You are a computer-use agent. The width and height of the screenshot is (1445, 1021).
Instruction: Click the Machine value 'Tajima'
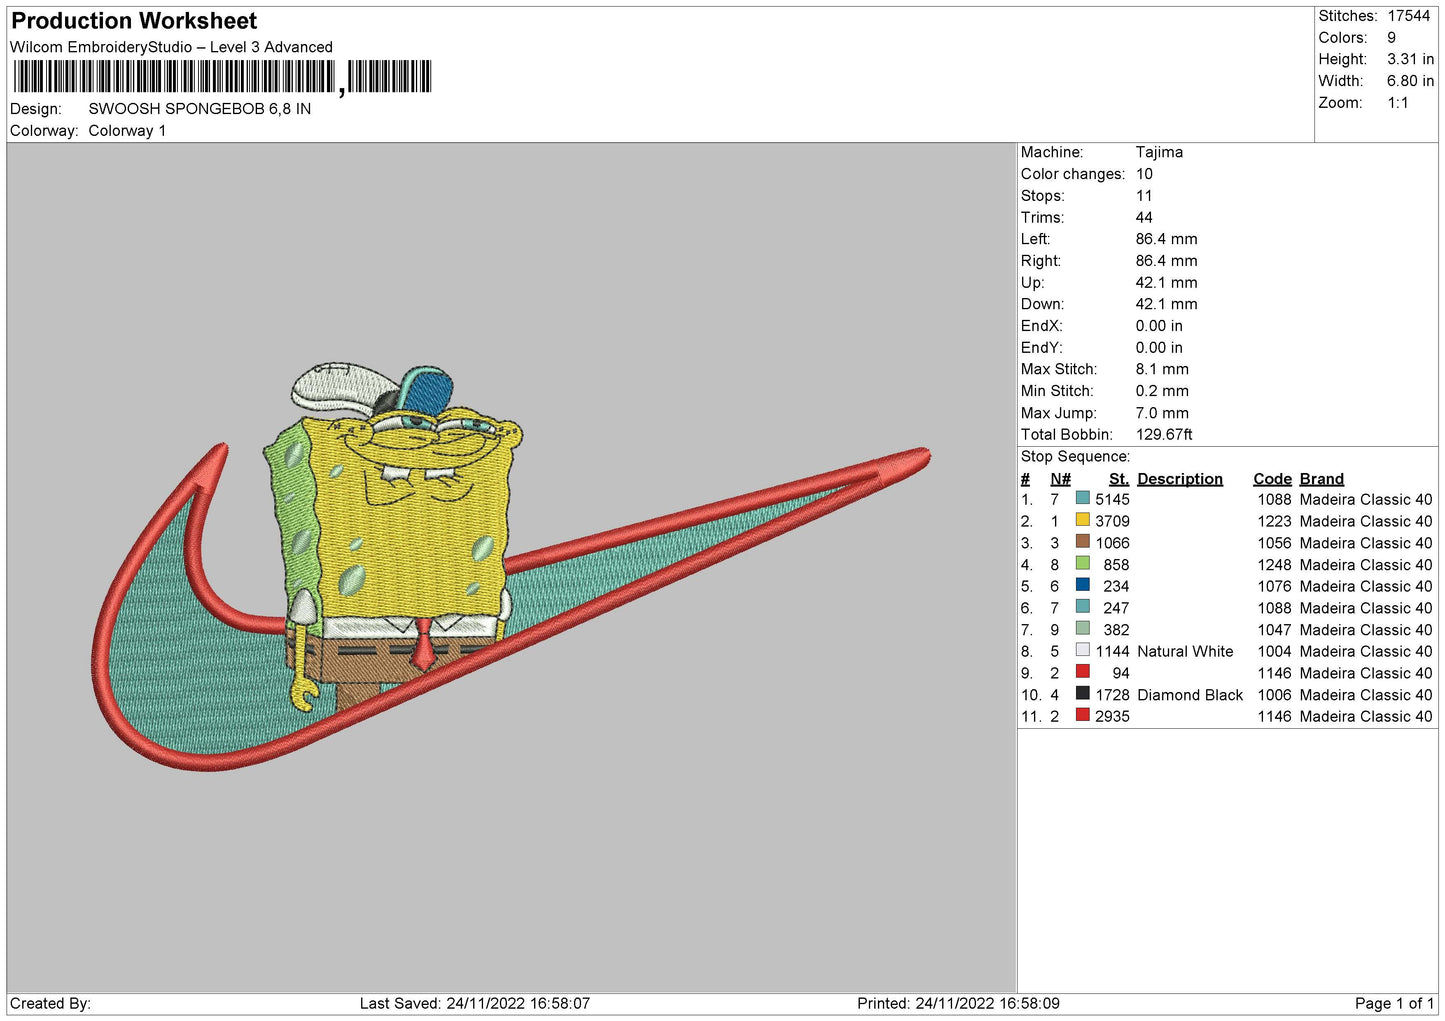click(x=1159, y=152)
